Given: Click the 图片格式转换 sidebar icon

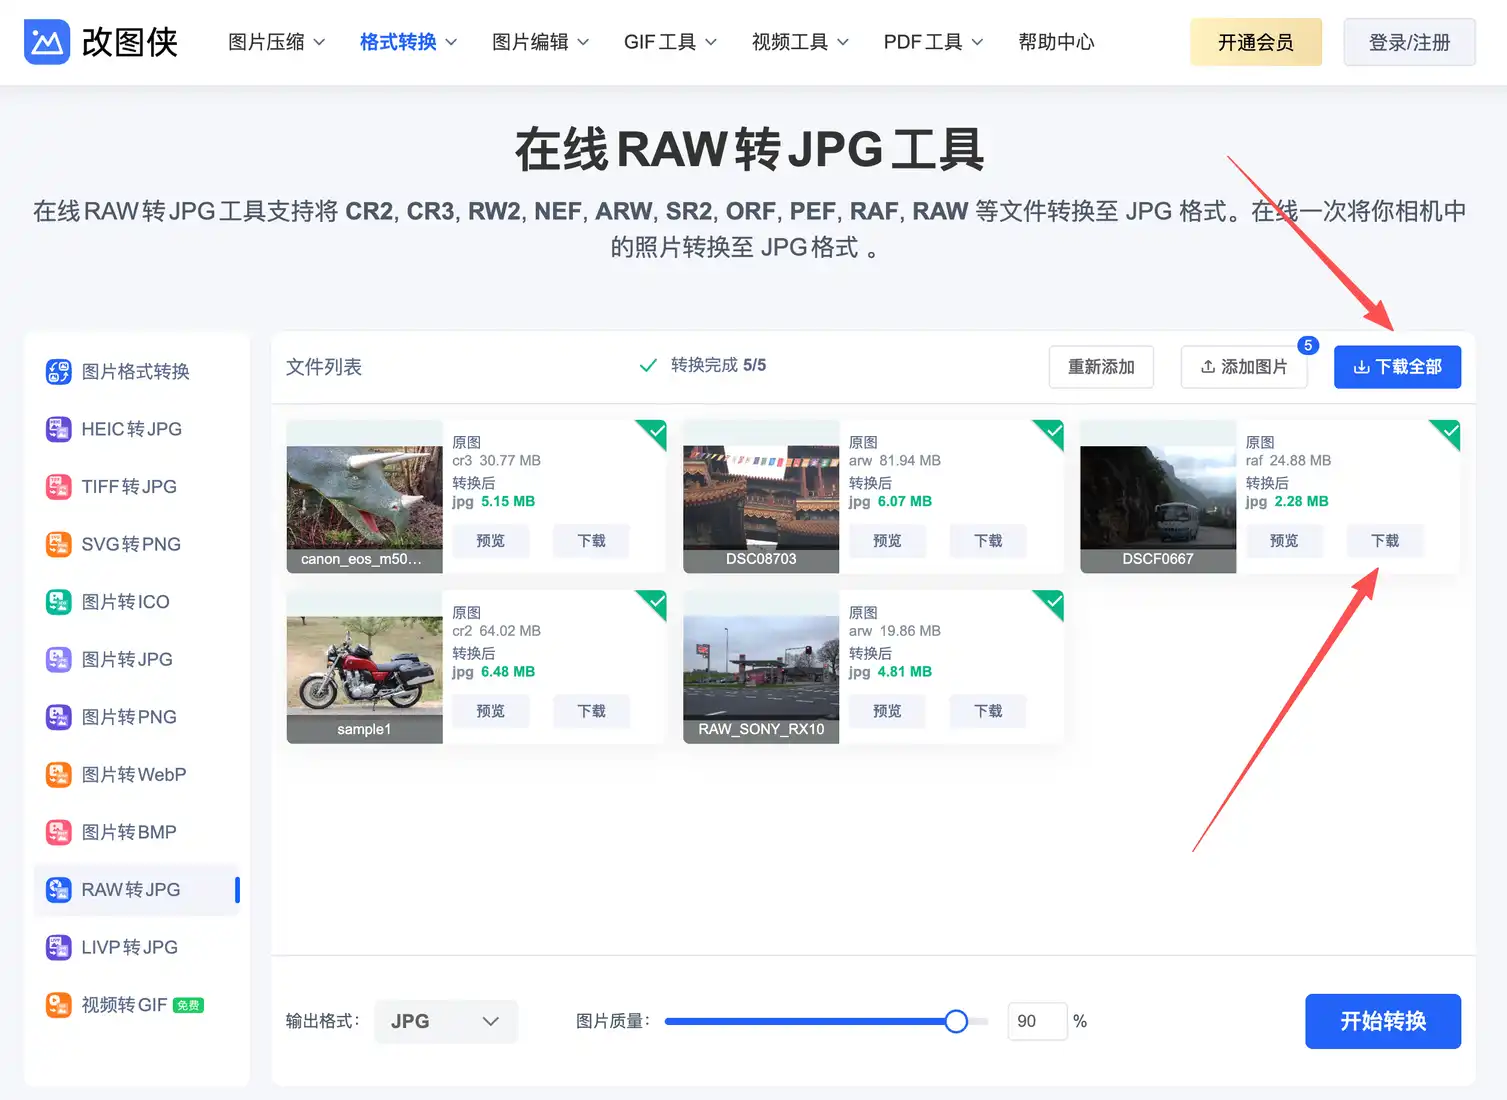Looking at the screenshot, I should [x=59, y=372].
